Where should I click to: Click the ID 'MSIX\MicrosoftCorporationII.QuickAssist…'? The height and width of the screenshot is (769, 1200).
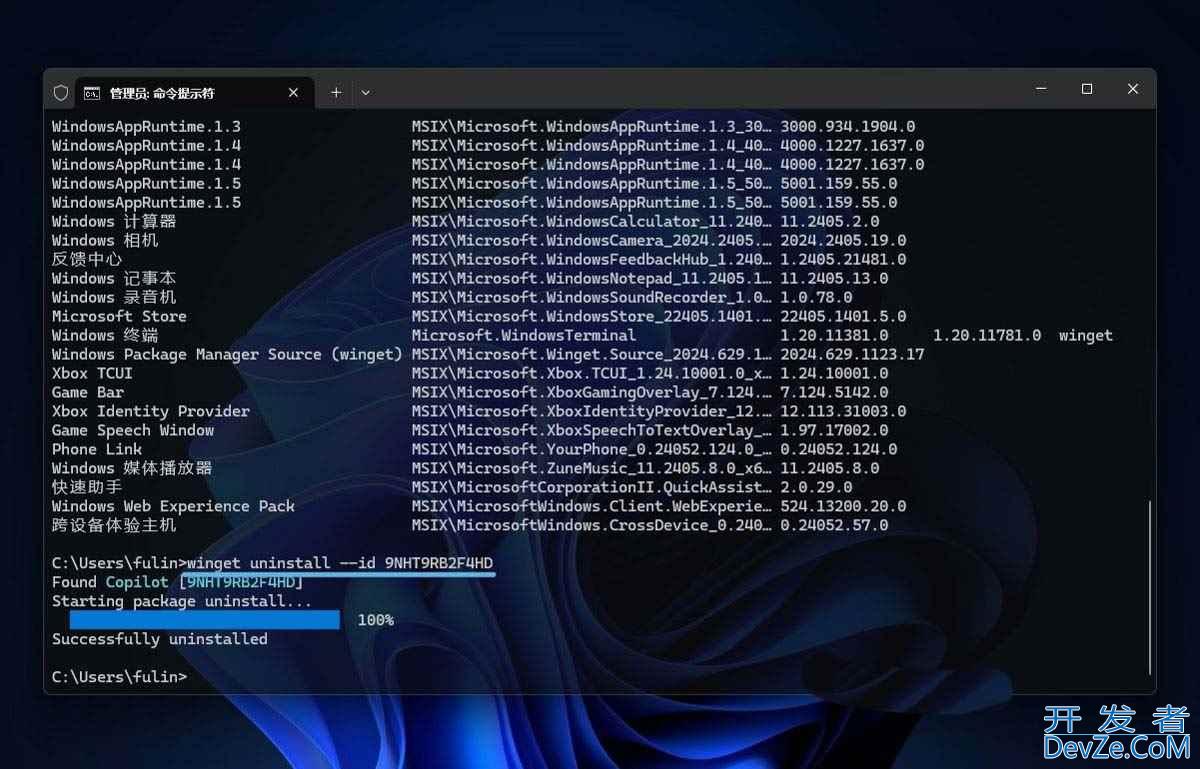click(x=592, y=487)
